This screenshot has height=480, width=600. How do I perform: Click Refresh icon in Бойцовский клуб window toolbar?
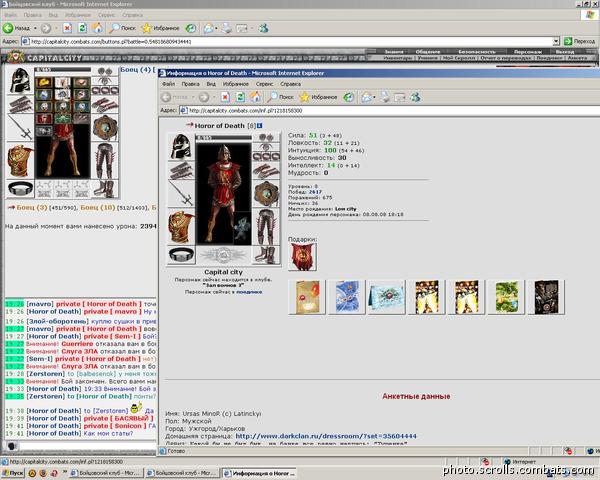tap(82, 28)
